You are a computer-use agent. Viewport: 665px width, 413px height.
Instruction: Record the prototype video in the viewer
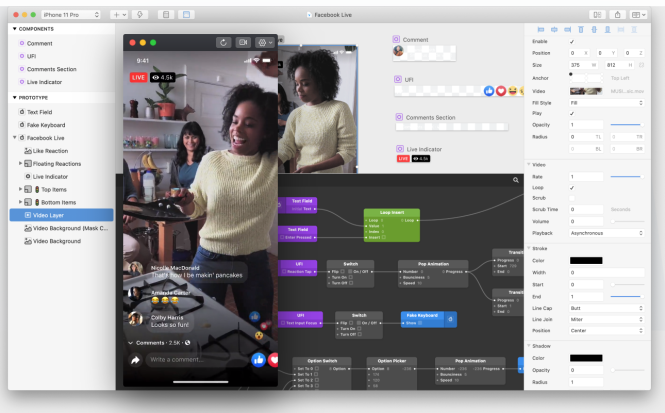[x=243, y=42]
